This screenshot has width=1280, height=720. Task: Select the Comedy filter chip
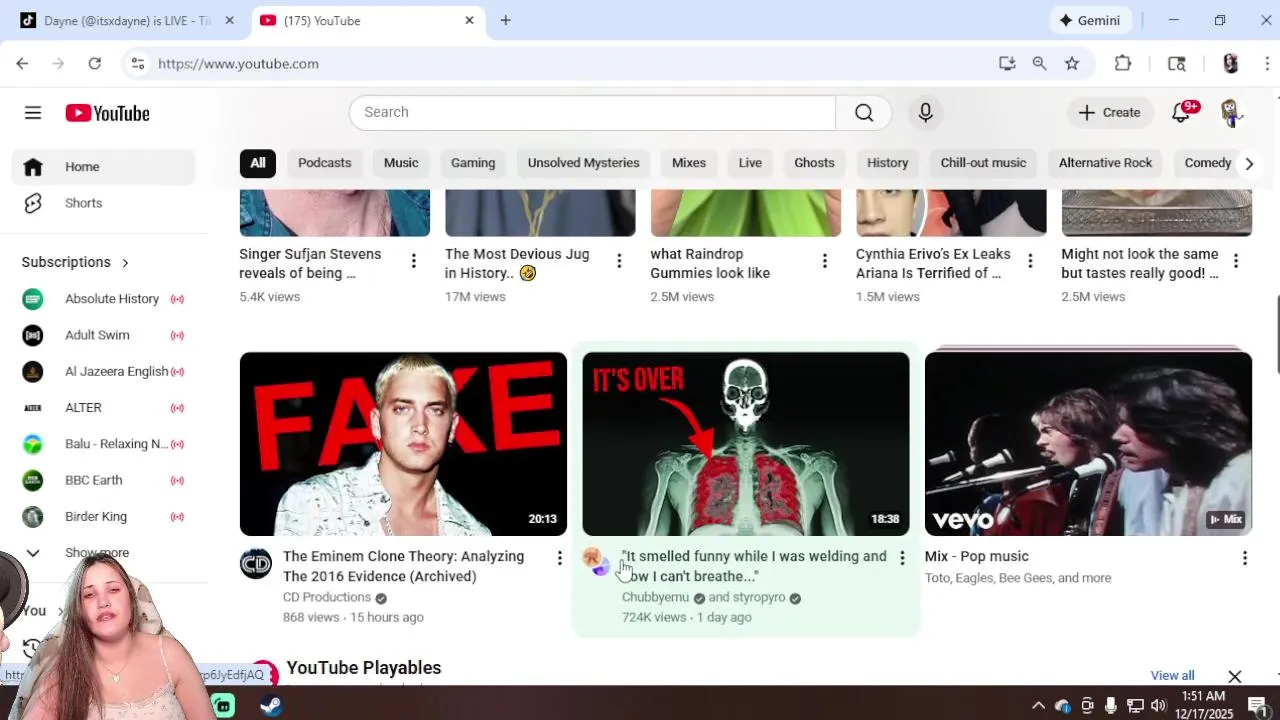click(1205, 163)
